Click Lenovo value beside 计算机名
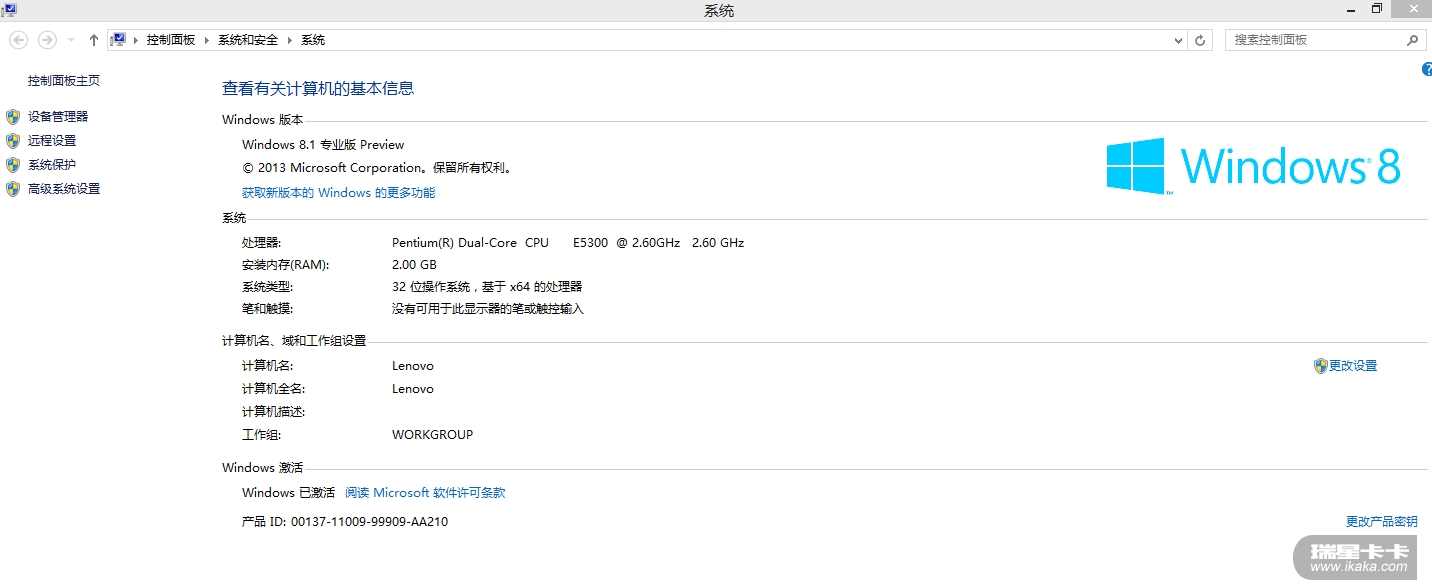The height and width of the screenshot is (586, 1432). pyautogui.click(x=413, y=366)
